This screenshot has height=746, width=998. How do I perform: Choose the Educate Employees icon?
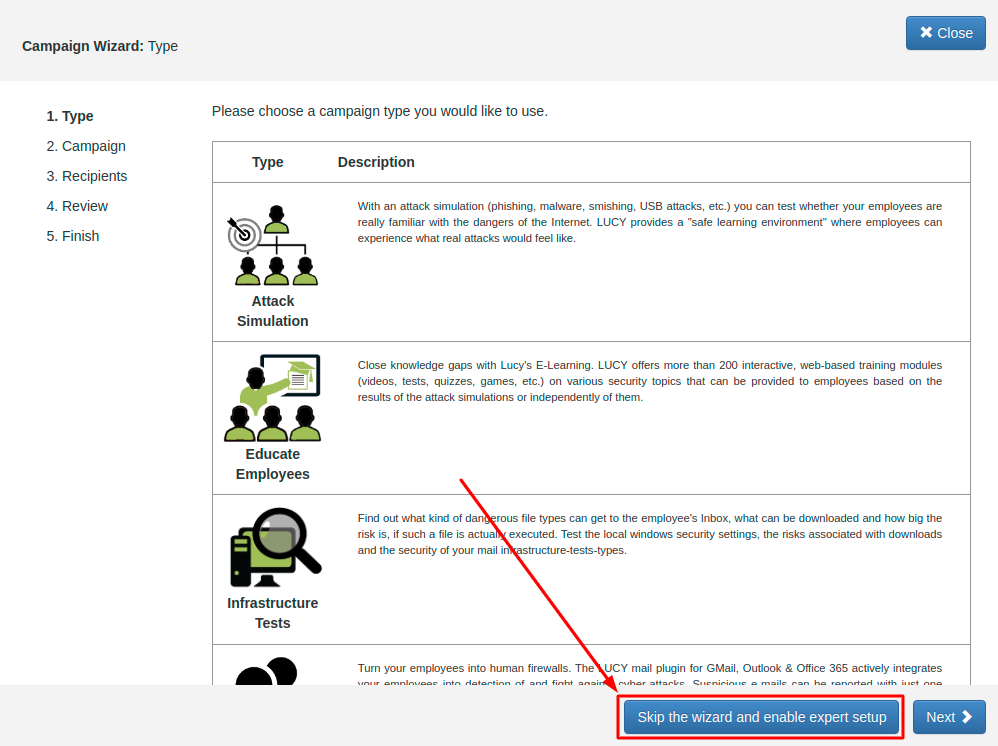pyautogui.click(x=272, y=398)
